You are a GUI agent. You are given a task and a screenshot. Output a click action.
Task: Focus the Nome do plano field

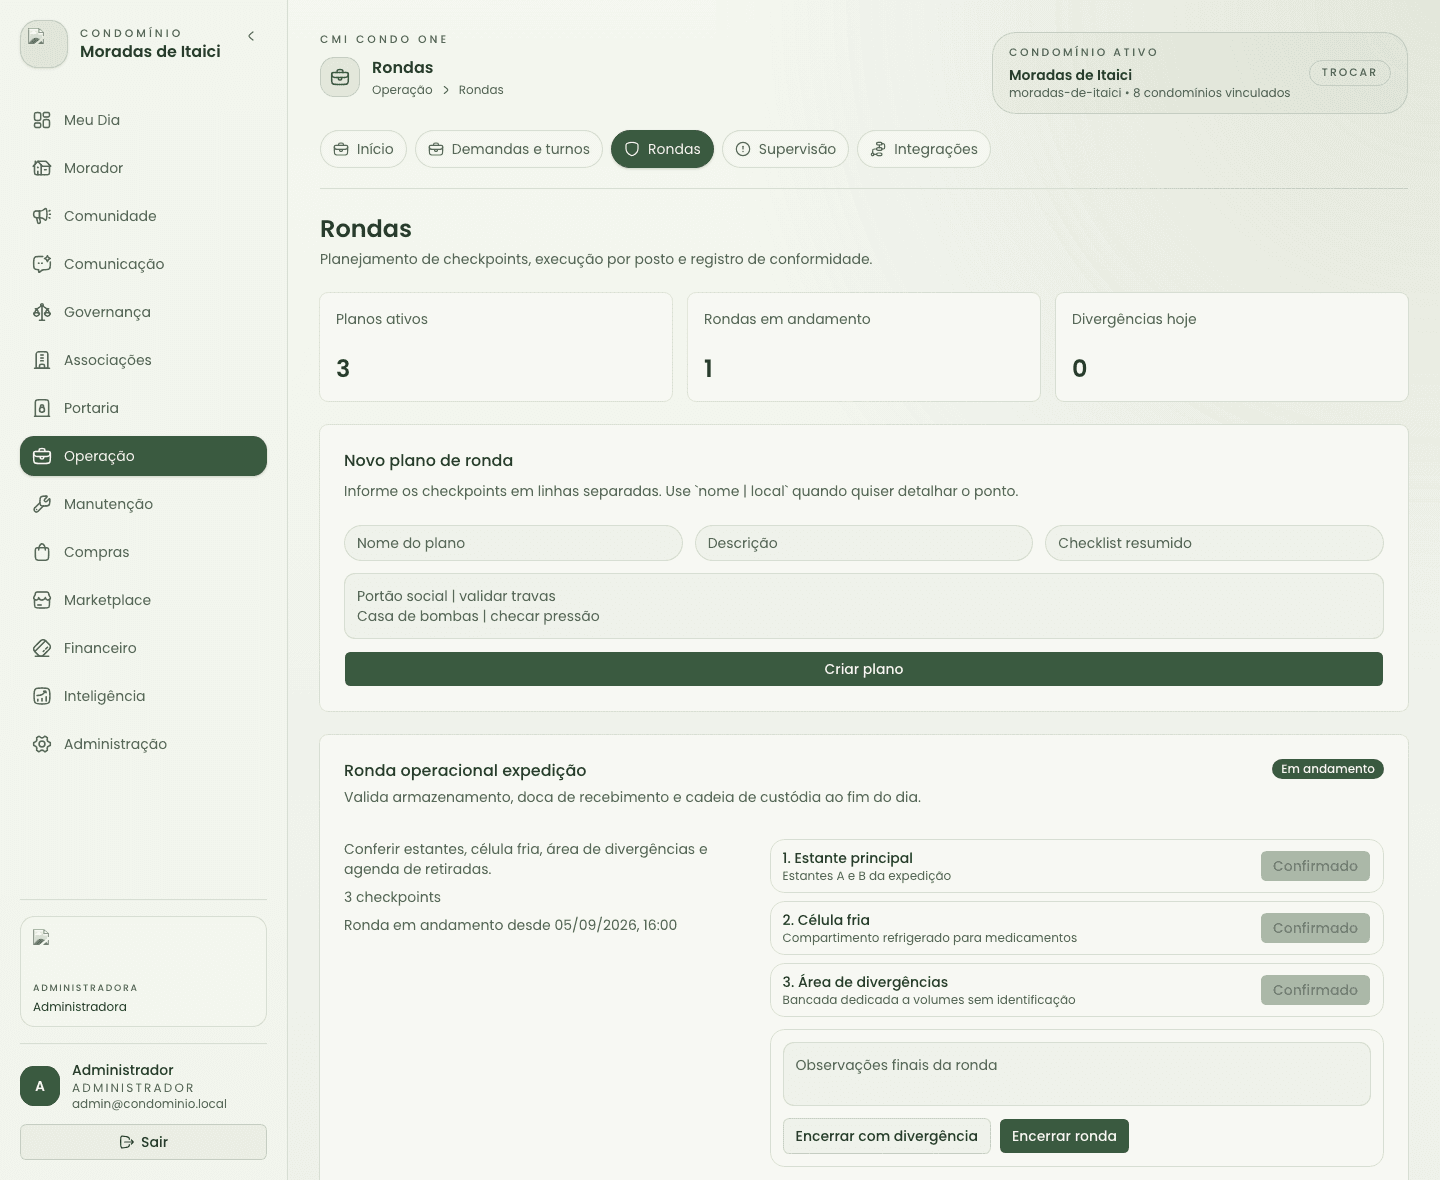click(513, 543)
